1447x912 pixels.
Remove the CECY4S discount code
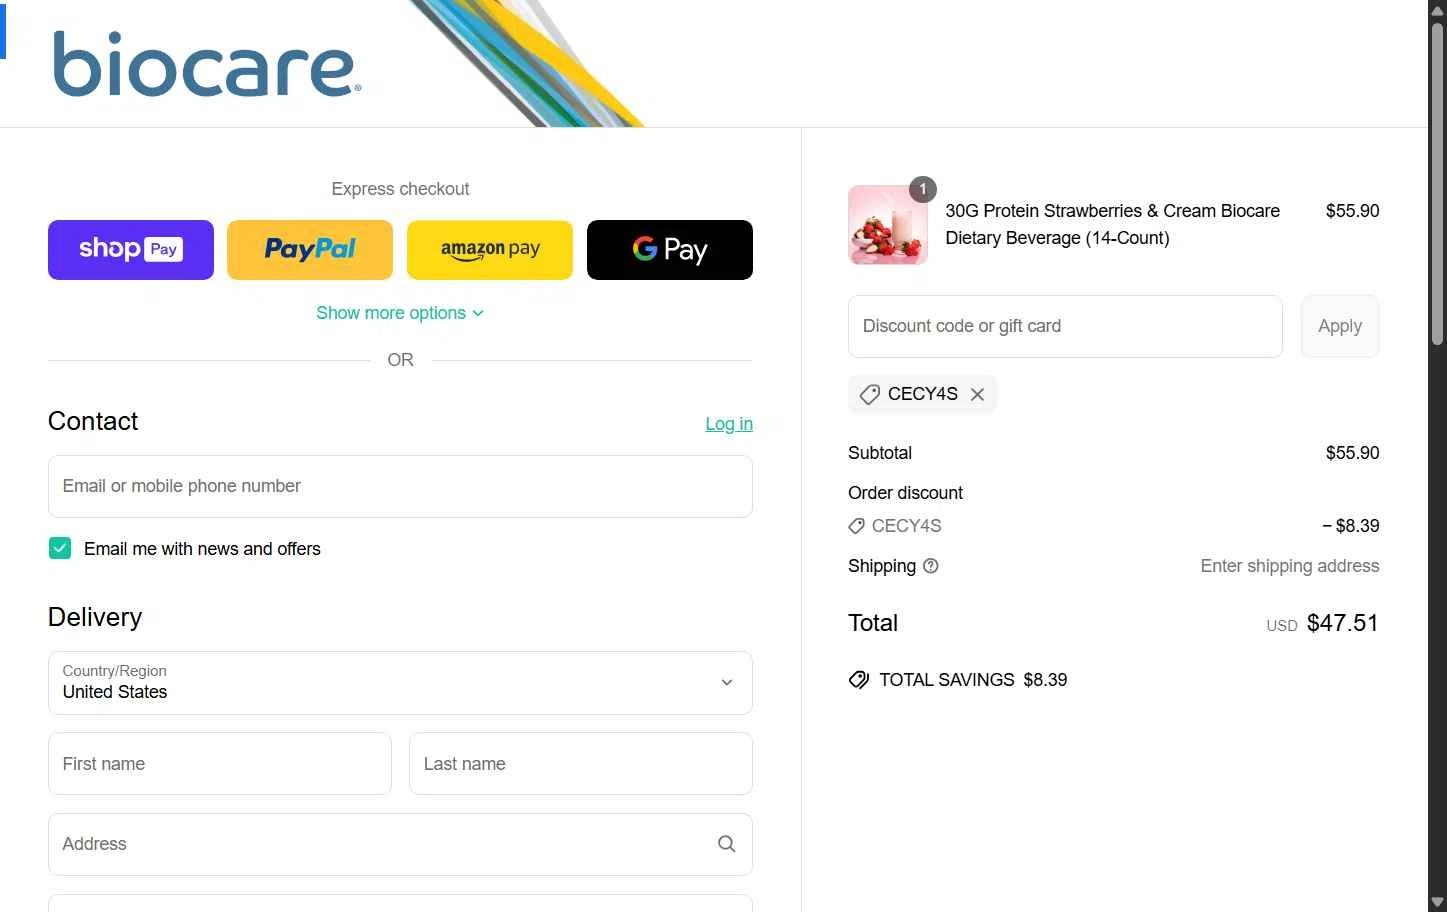pos(978,394)
